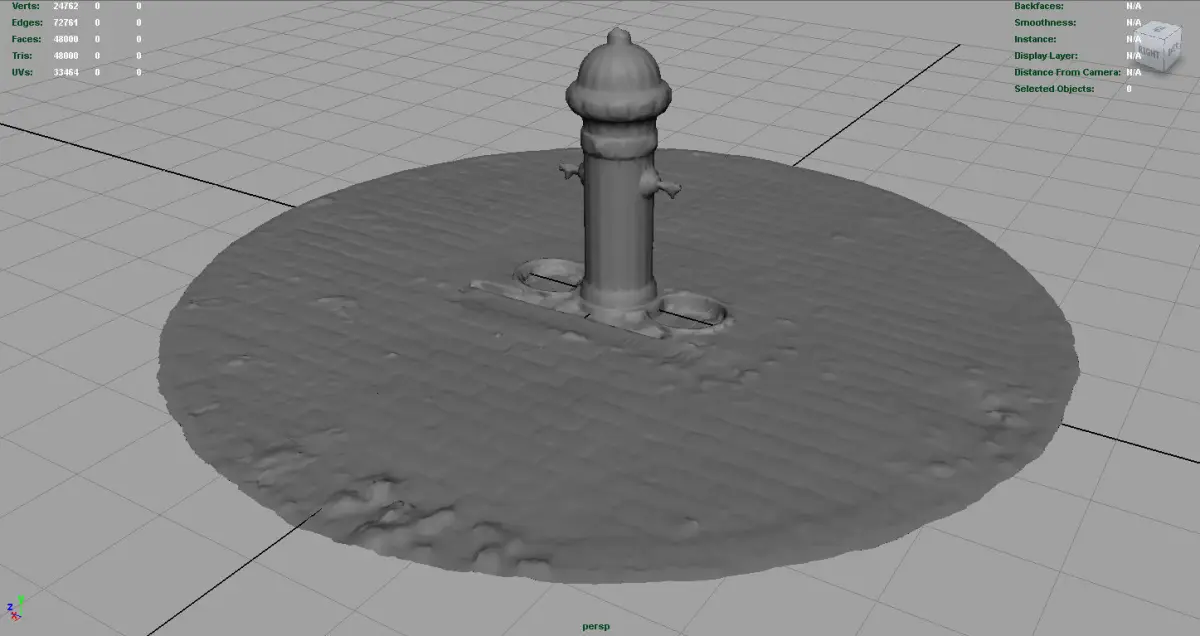
Task: Click the 'Distance From Camera:' label
Action: click(1067, 72)
